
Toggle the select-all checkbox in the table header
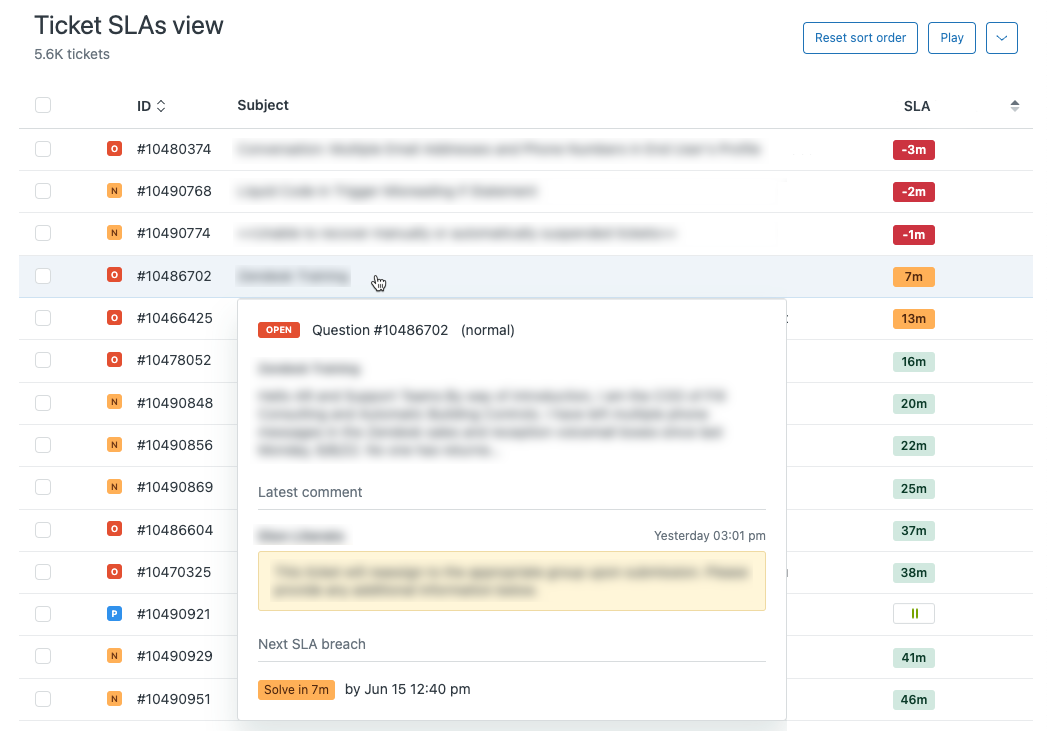pos(43,104)
